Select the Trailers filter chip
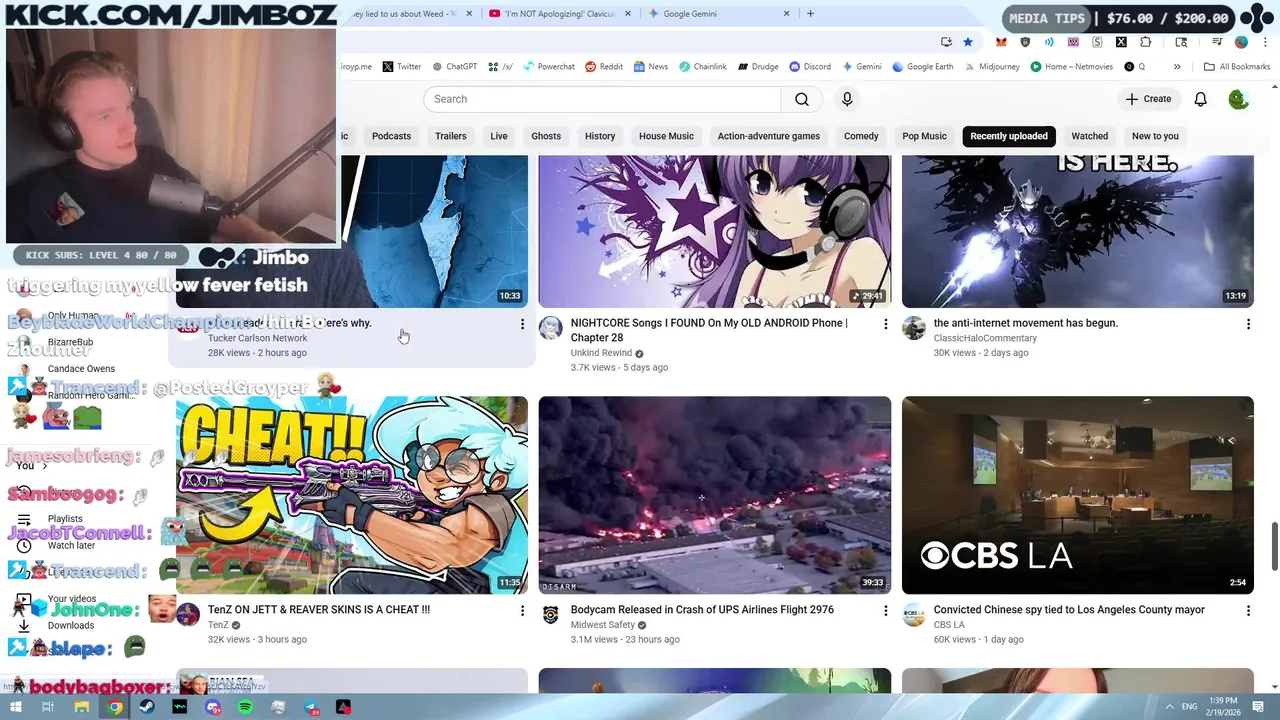Viewport: 1280px width, 720px height. 450,136
